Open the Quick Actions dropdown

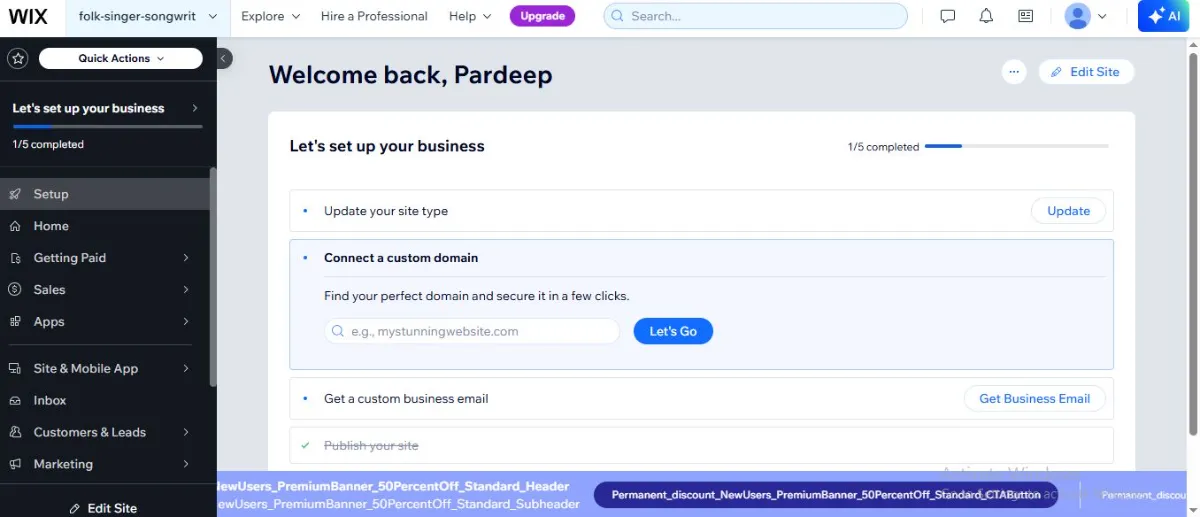pos(120,58)
